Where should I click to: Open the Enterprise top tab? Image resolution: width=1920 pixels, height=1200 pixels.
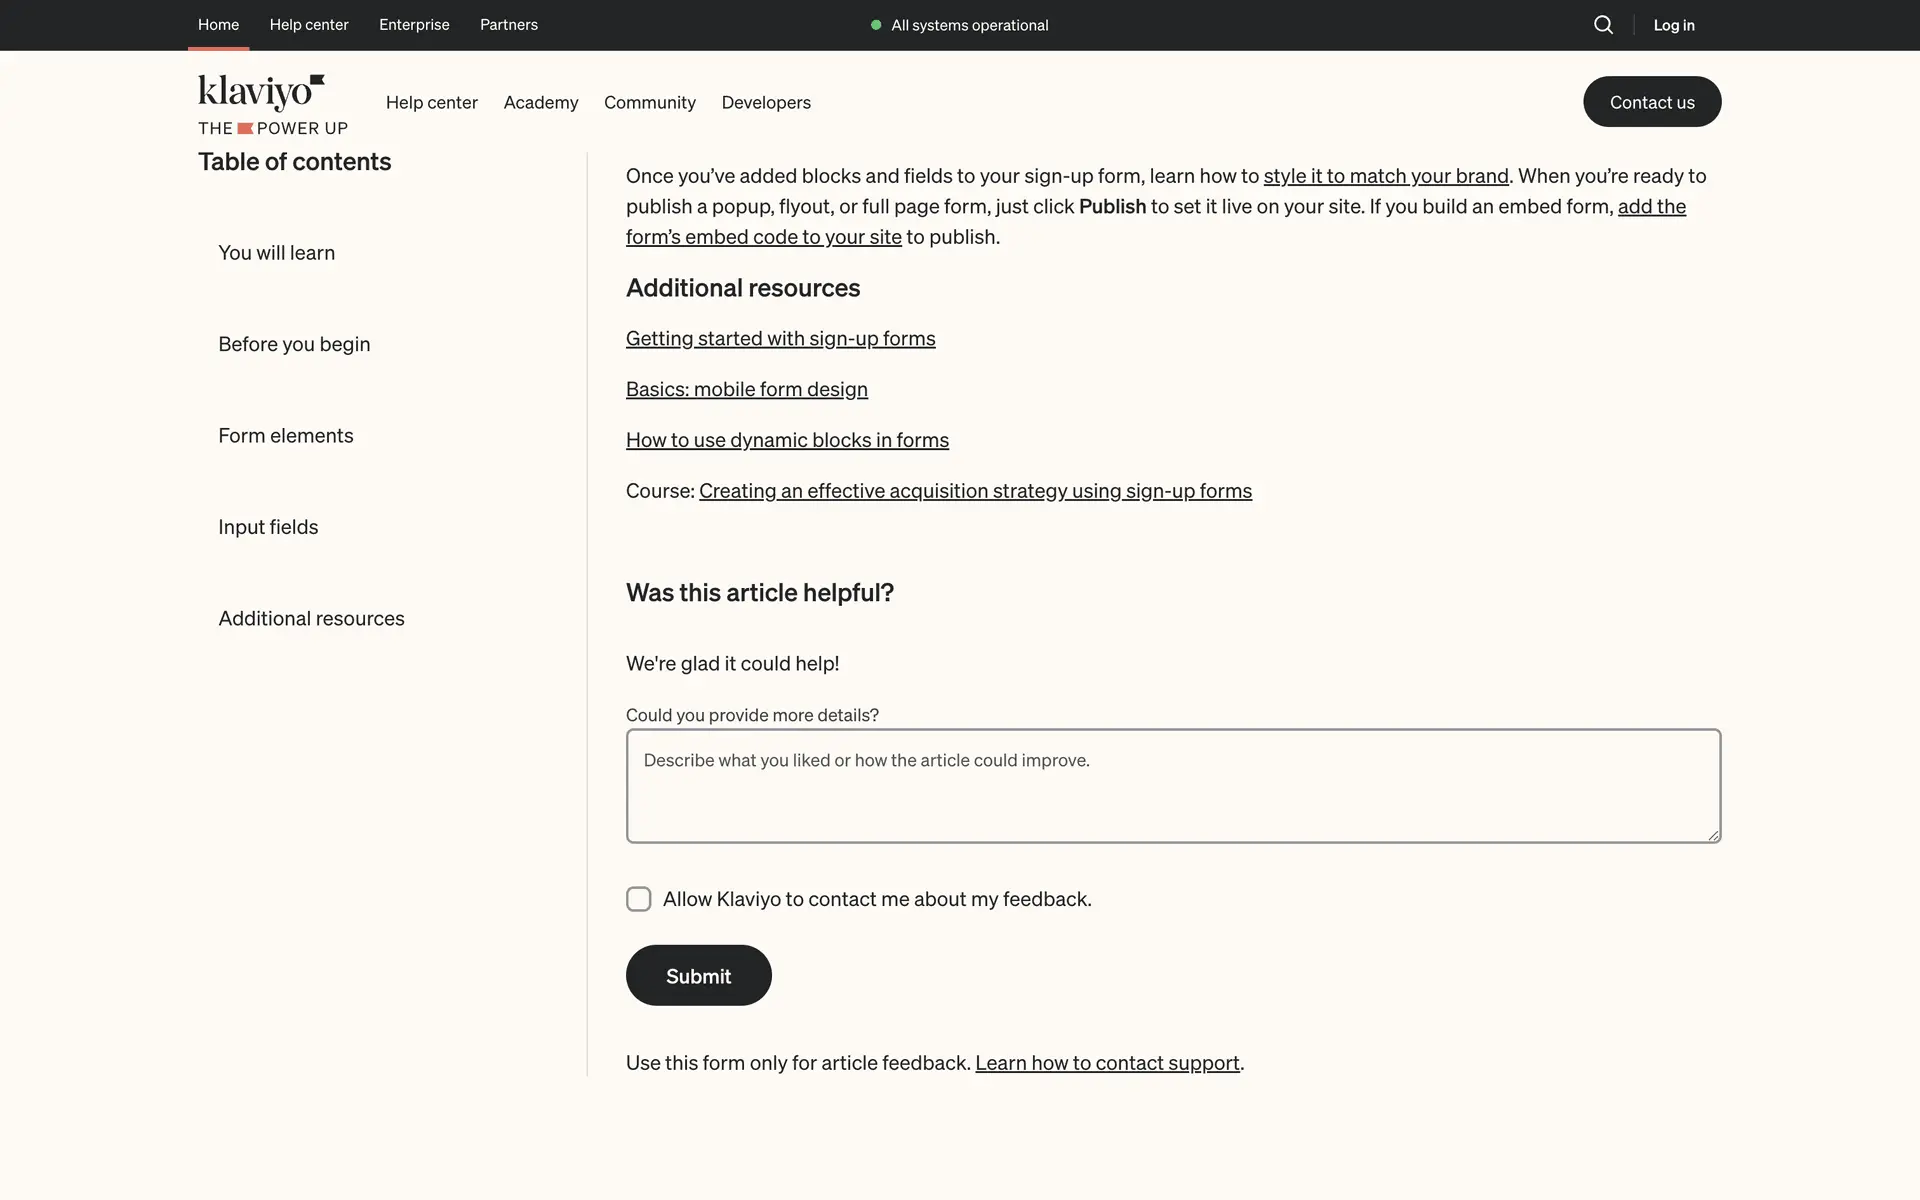(414, 25)
